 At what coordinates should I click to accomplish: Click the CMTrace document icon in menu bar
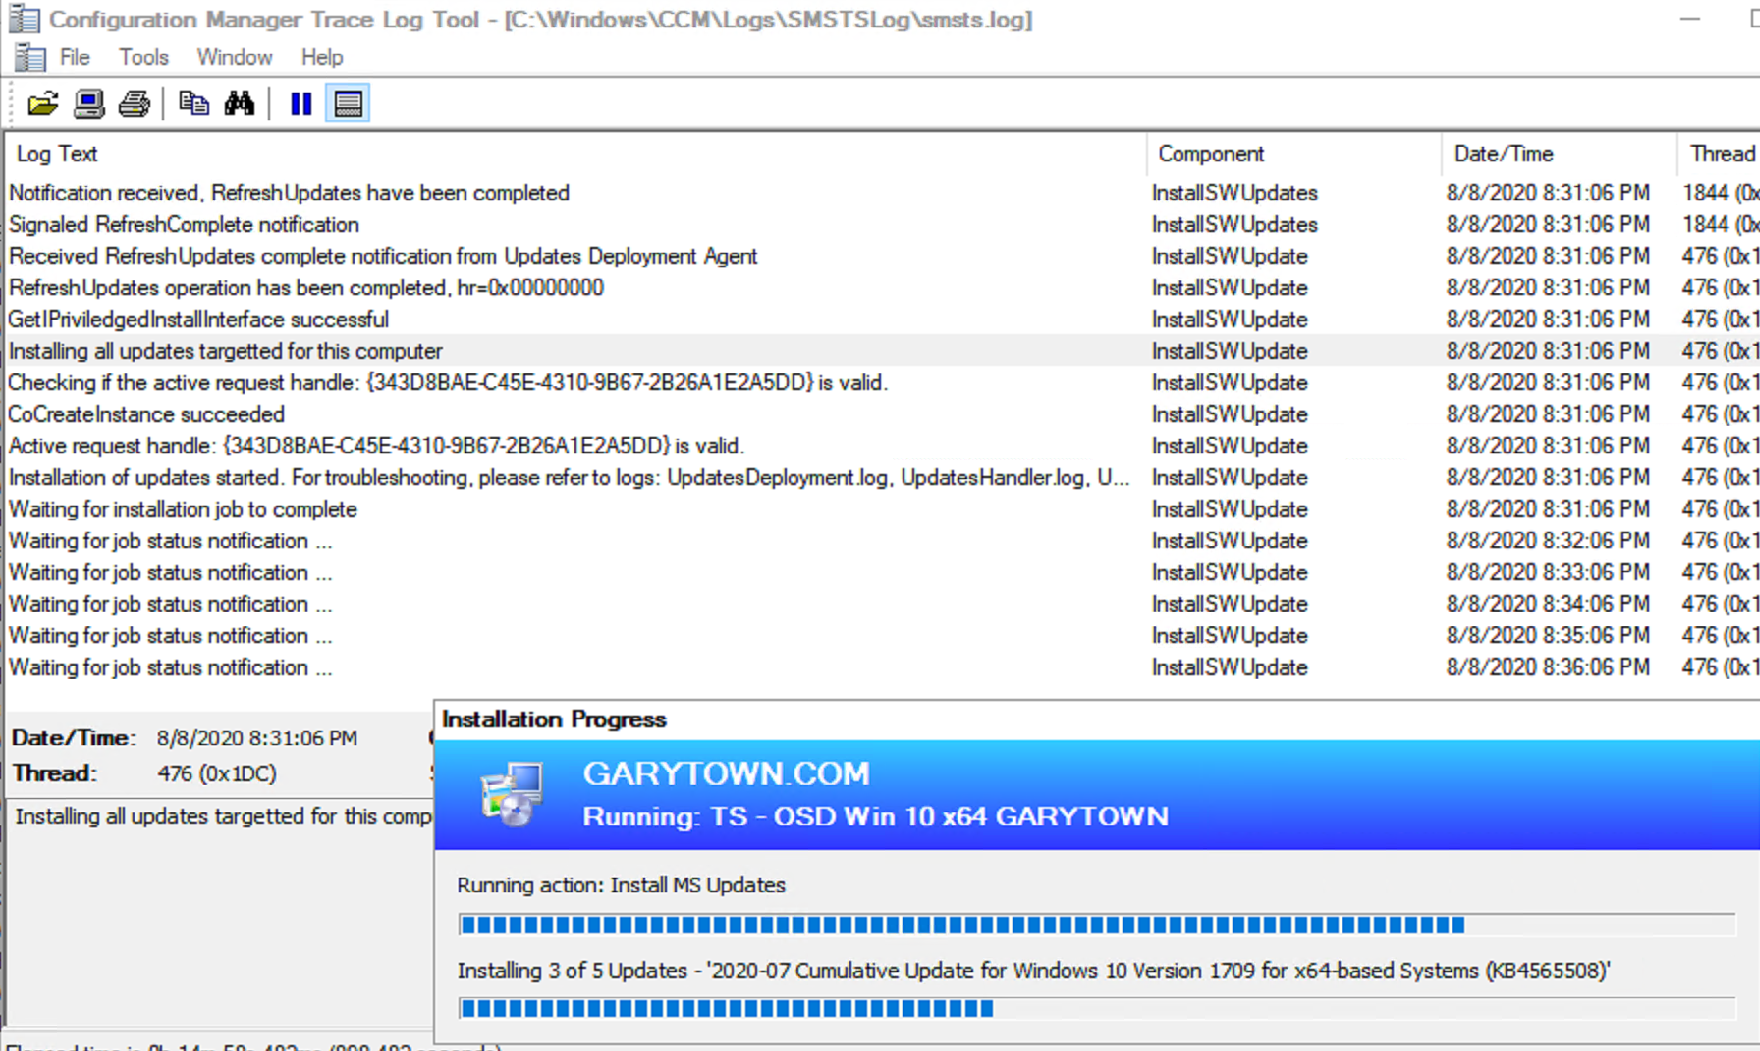click(30, 58)
